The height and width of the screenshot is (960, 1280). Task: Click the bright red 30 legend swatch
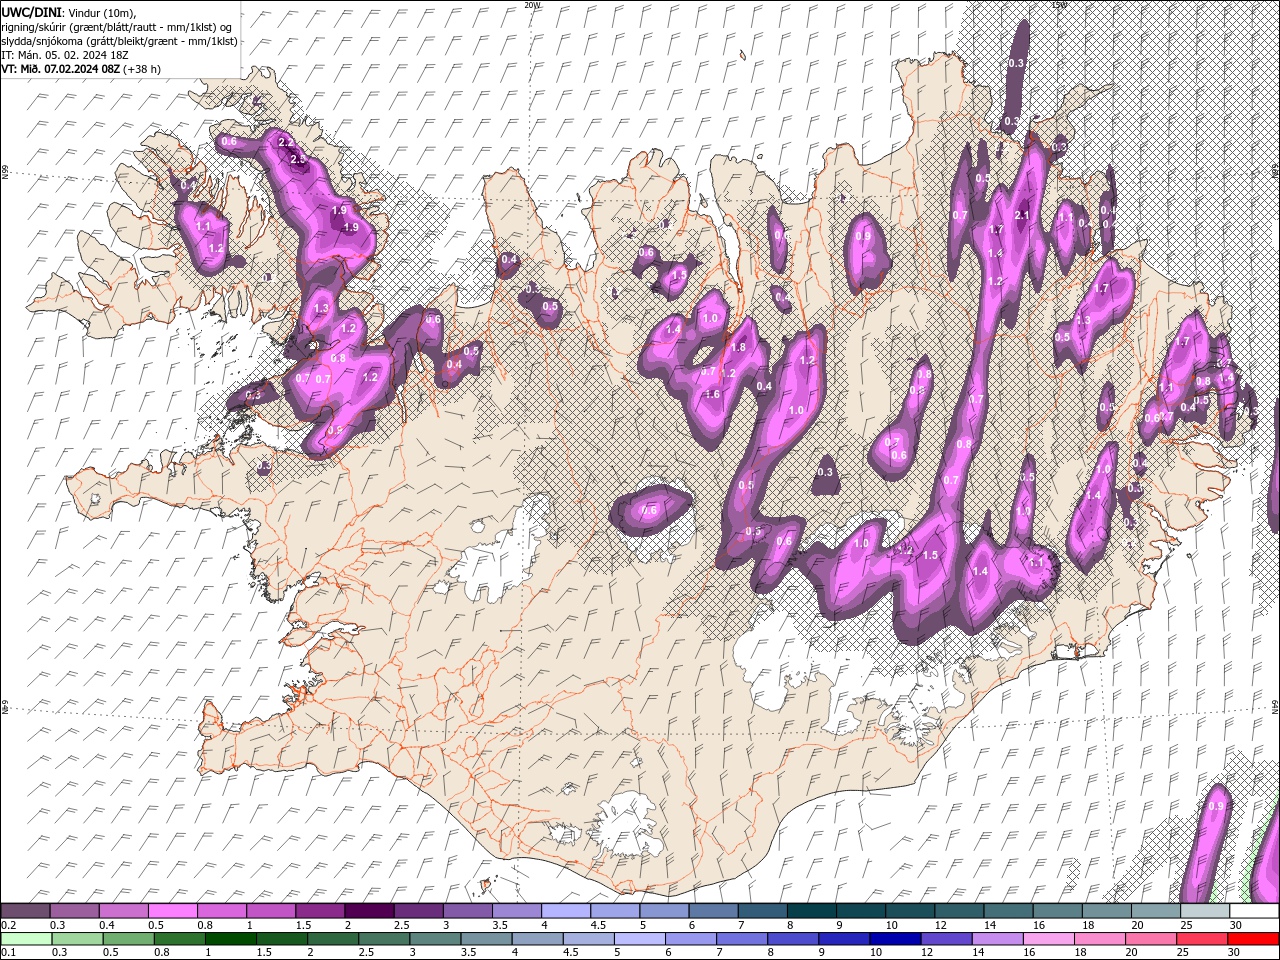(1254, 939)
